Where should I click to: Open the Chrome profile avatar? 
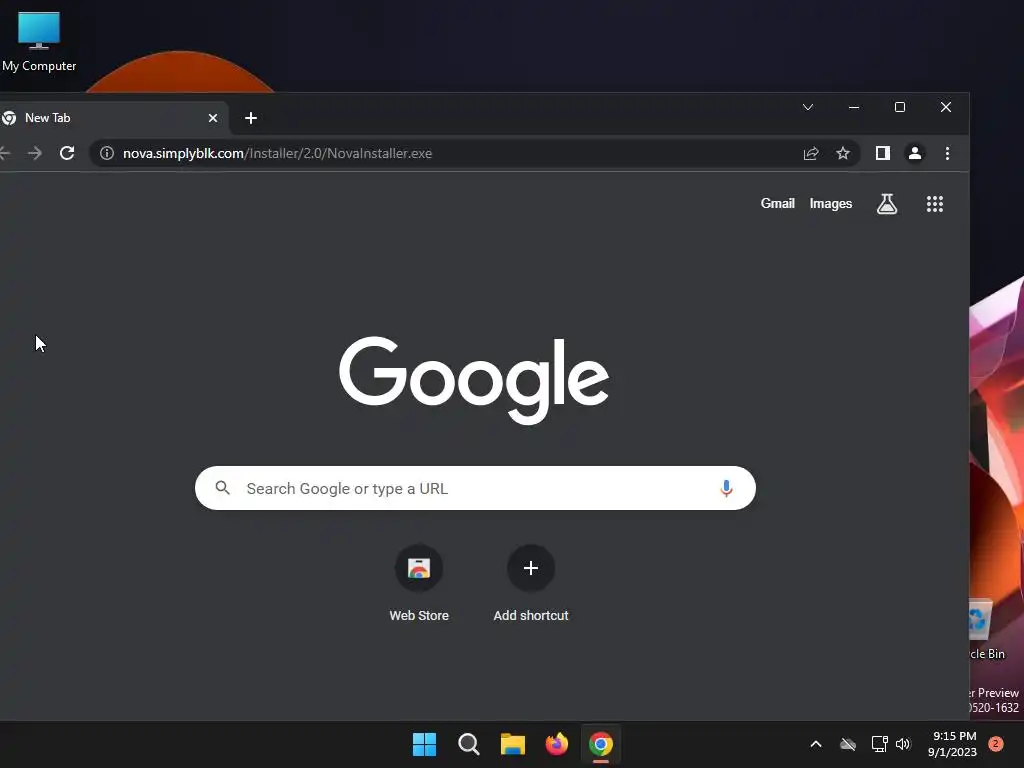915,153
